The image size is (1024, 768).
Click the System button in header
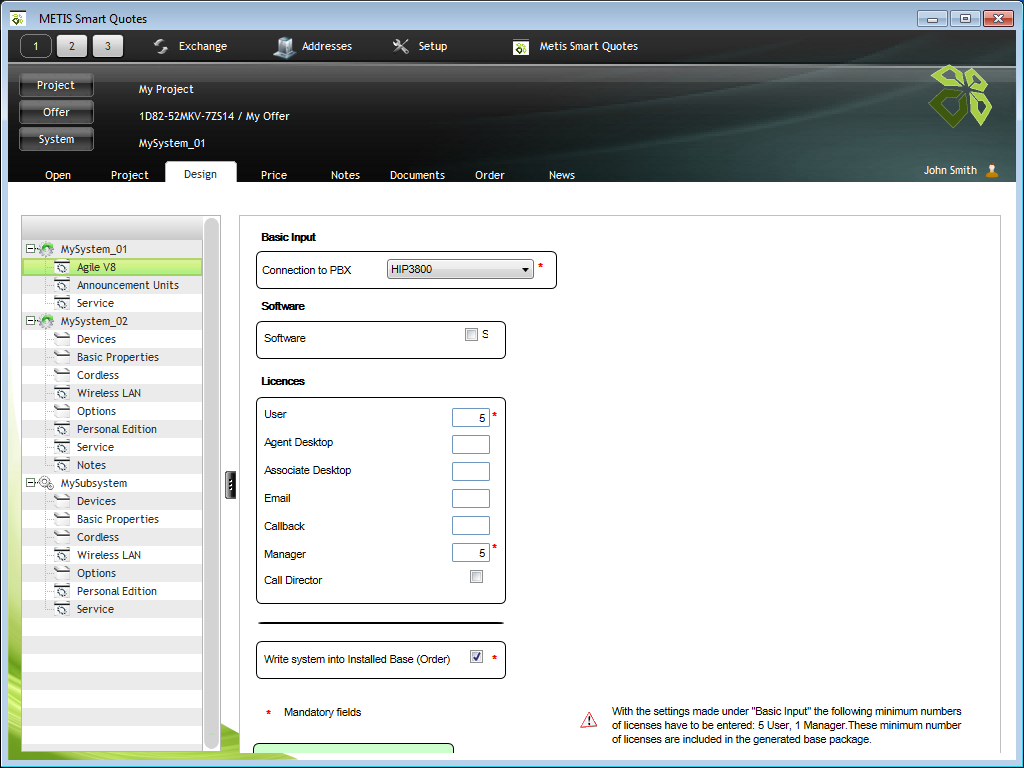56,139
